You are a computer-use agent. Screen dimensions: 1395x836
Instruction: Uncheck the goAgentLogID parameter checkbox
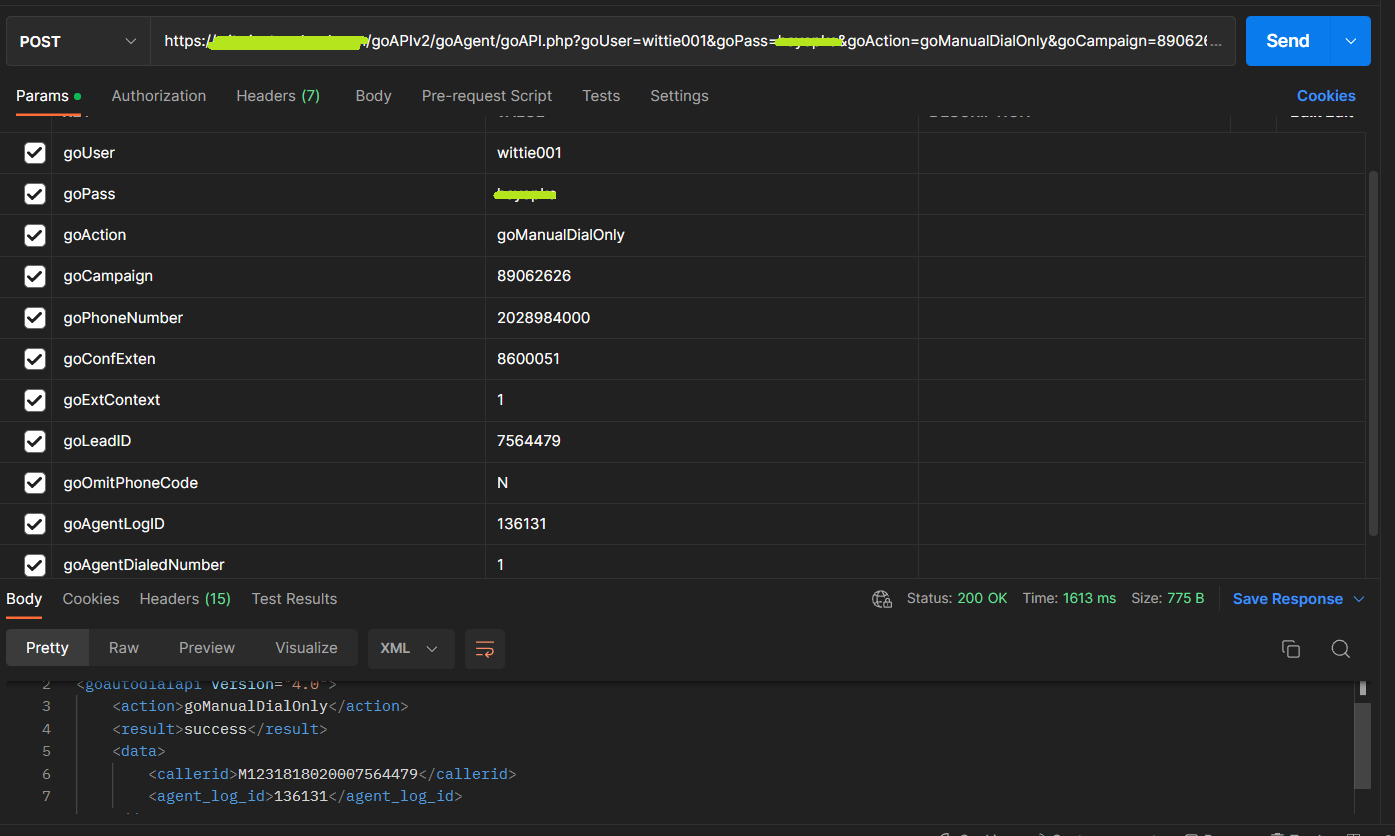tap(35, 524)
